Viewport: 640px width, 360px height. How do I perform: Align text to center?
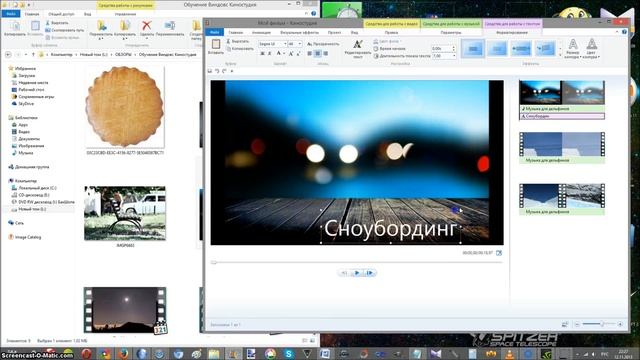(318, 53)
